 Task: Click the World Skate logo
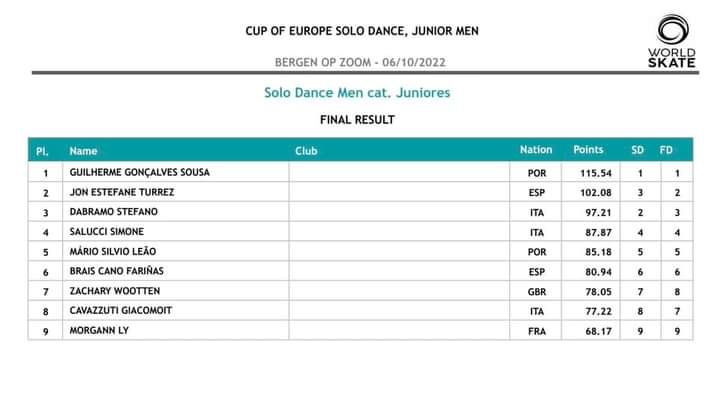[x=670, y=41]
